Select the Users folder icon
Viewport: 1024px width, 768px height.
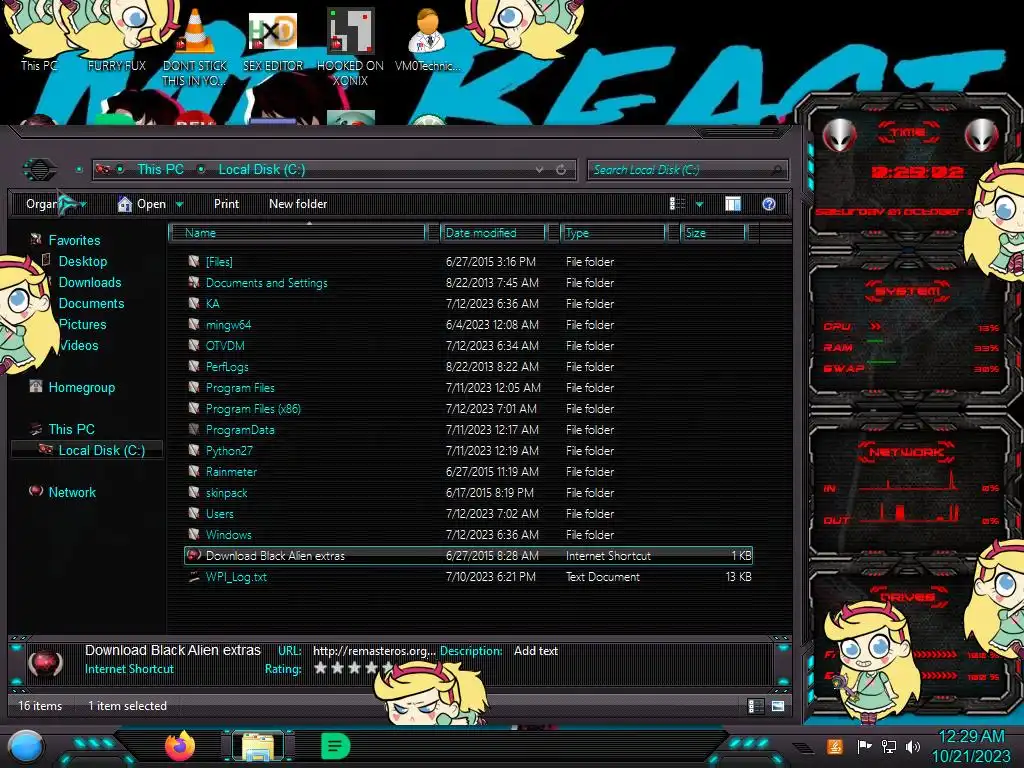pyautogui.click(x=194, y=513)
